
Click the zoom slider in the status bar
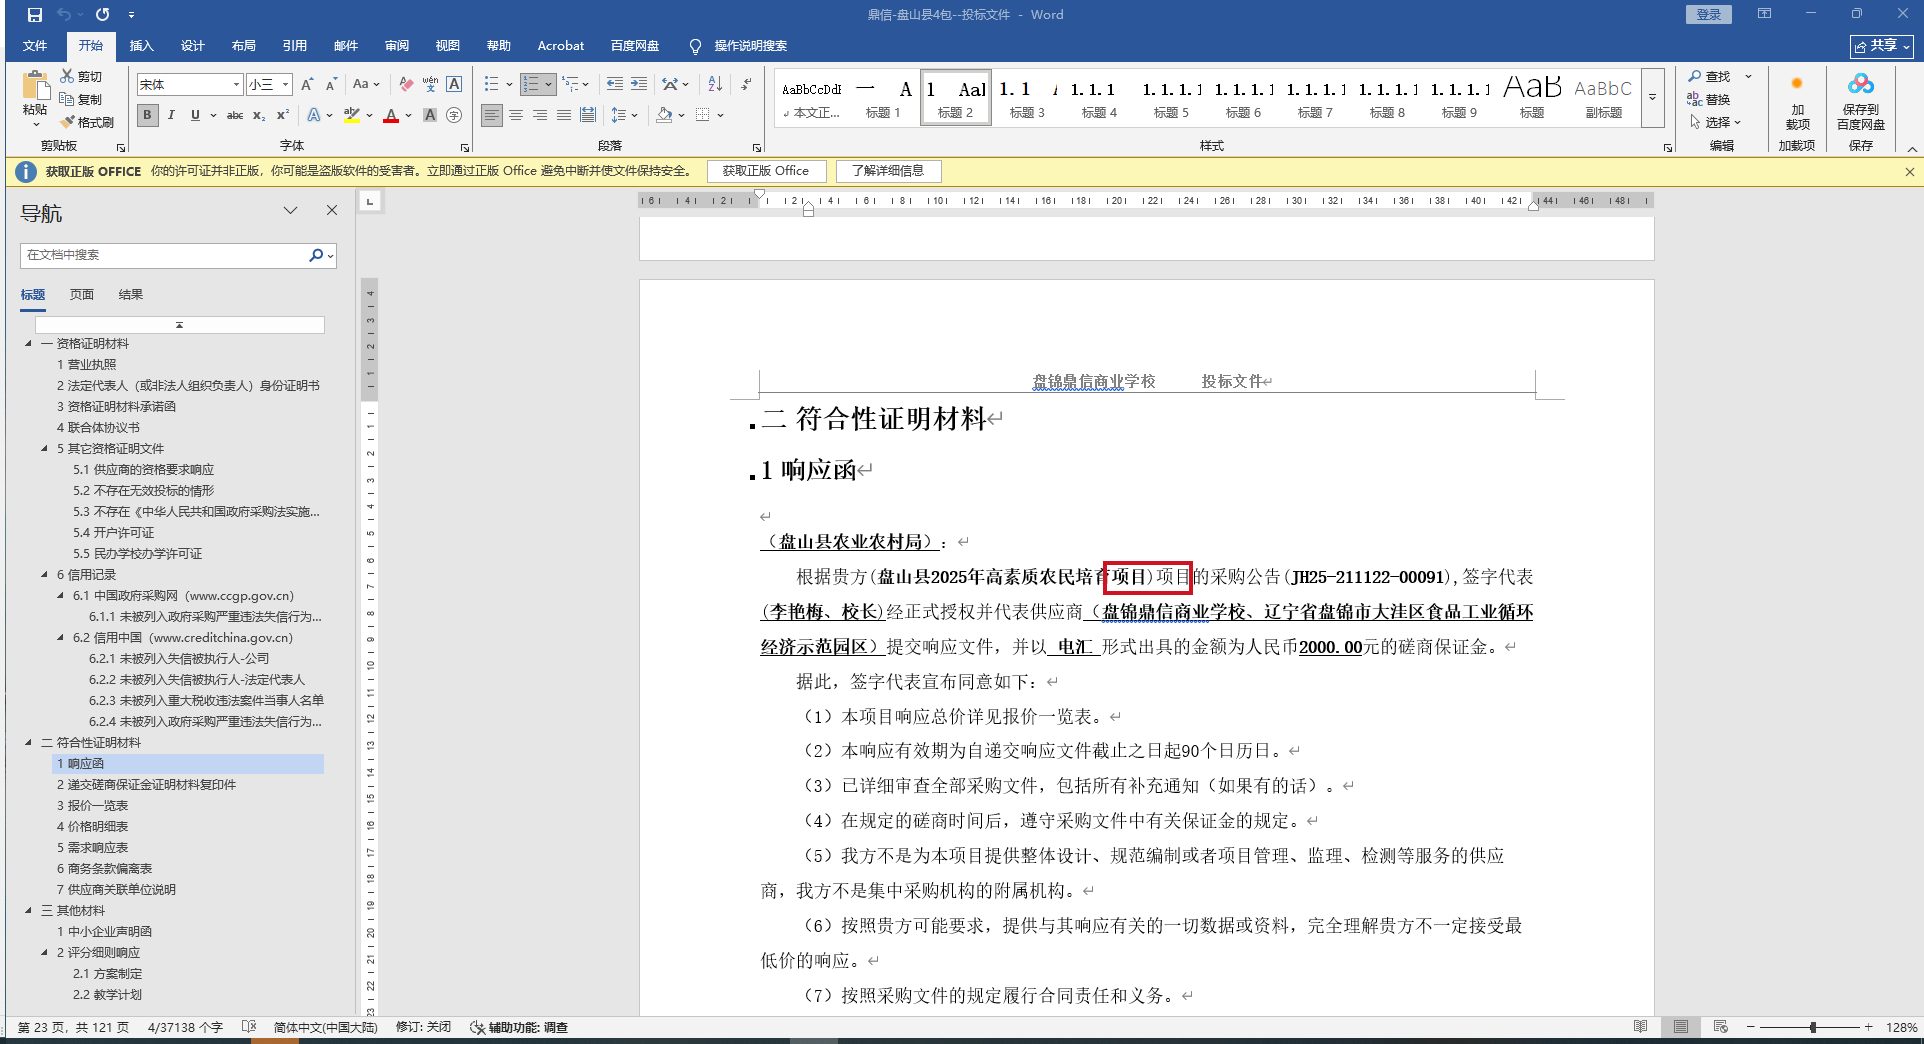(x=1812, y=1027)
